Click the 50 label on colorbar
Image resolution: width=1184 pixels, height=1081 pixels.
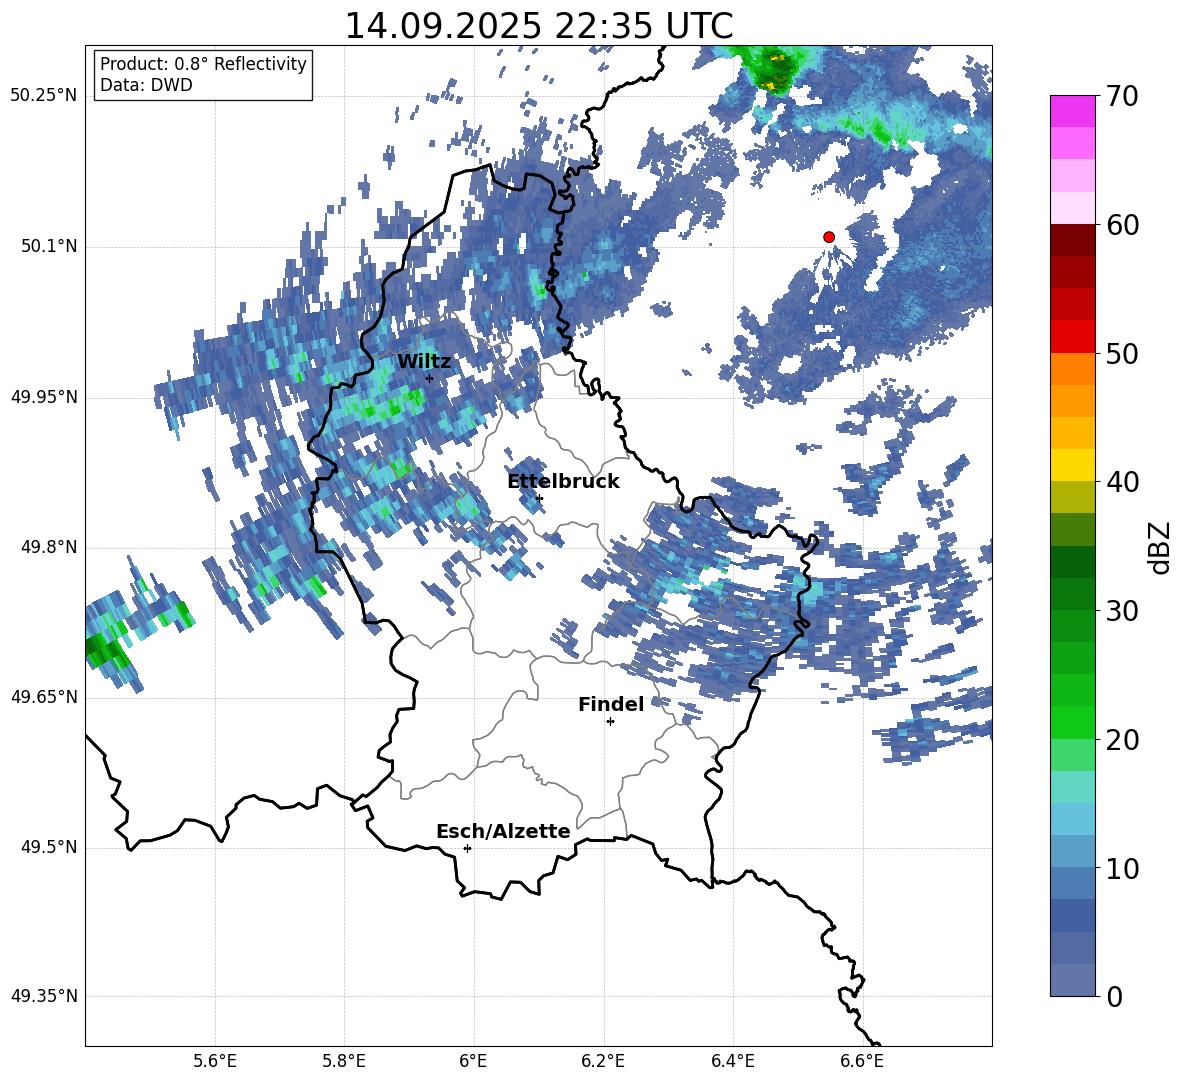(1122, 354)
